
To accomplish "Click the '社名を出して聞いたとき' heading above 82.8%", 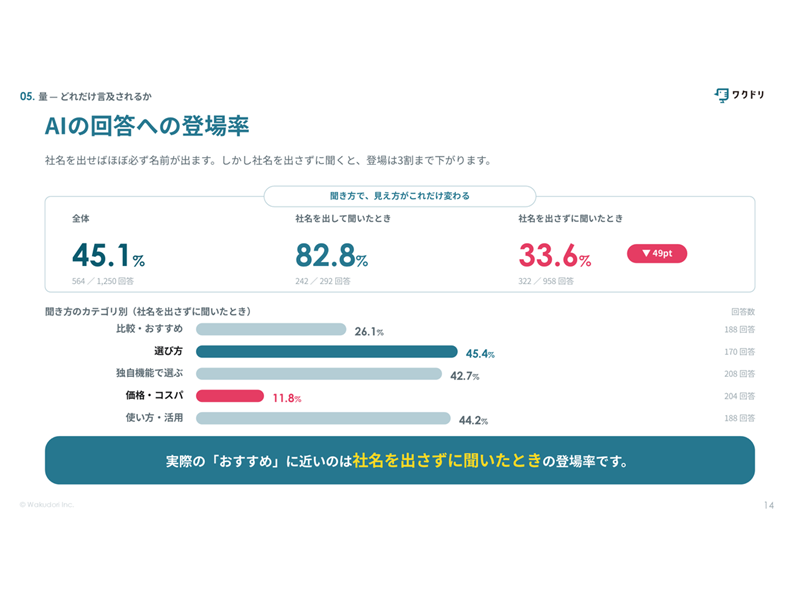I will point(343,218).
